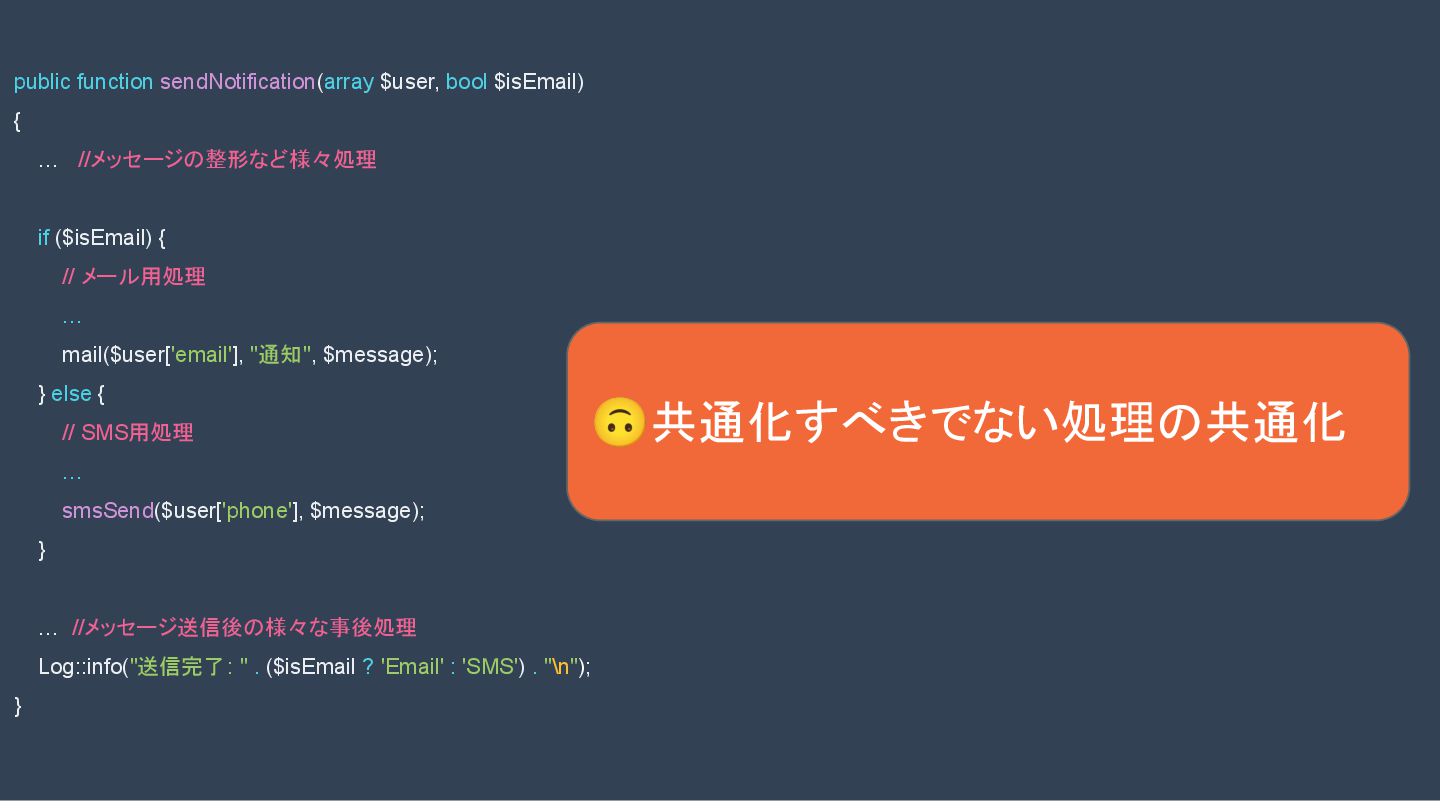This screenshot has height=810, width=1440.
Task: Click the メッセージの整形 comment line
Action: pos(227,160)
